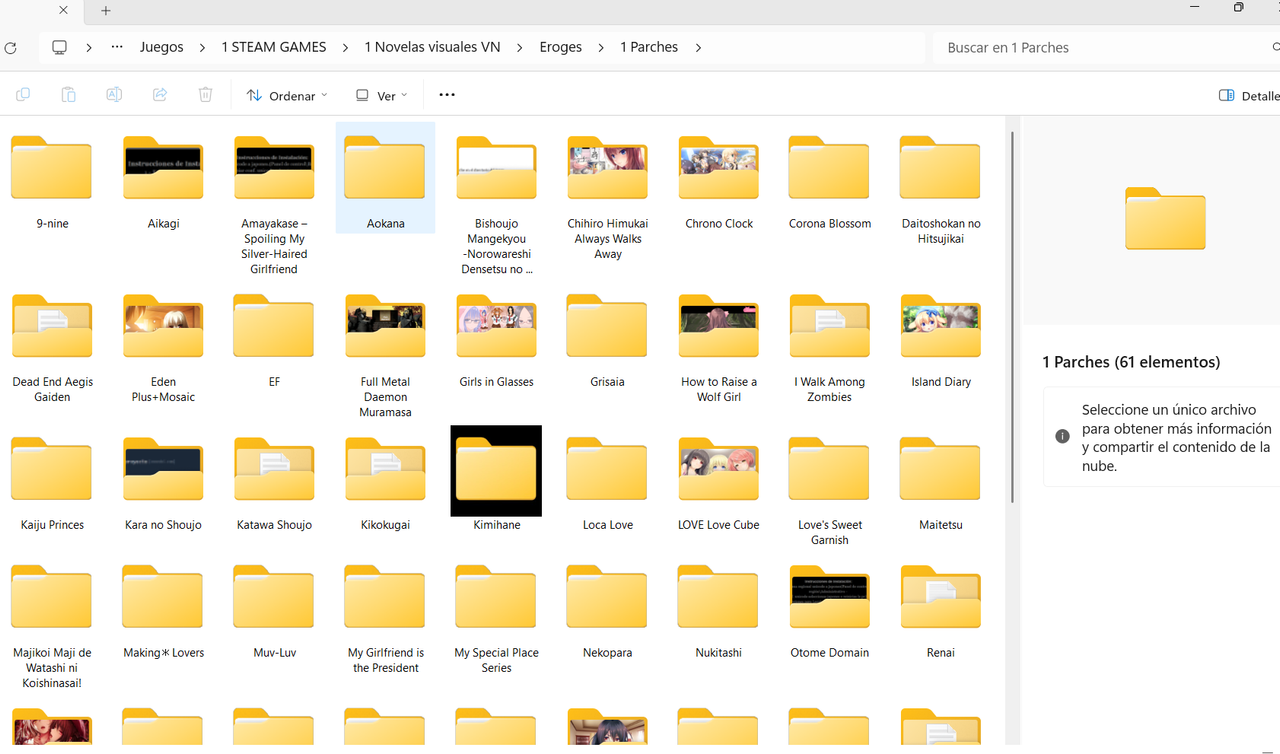Select Chihiro Himukai Always Walks Away folder

click(x=608, y=198)
